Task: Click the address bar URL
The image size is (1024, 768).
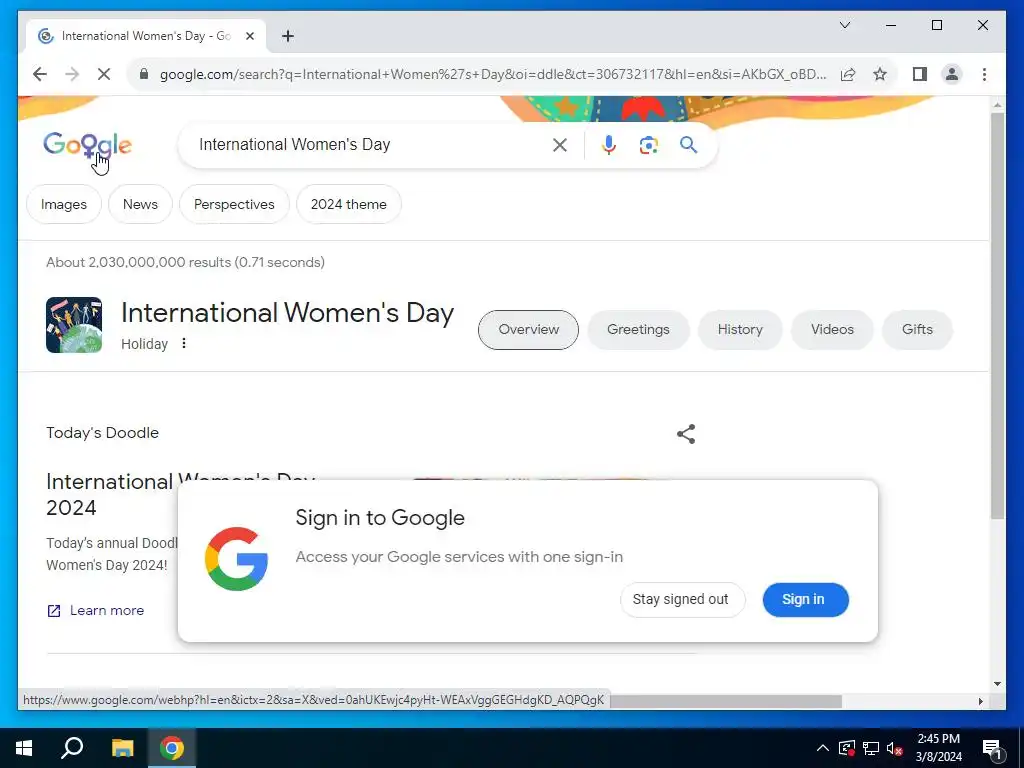Action: click(492, 74)
